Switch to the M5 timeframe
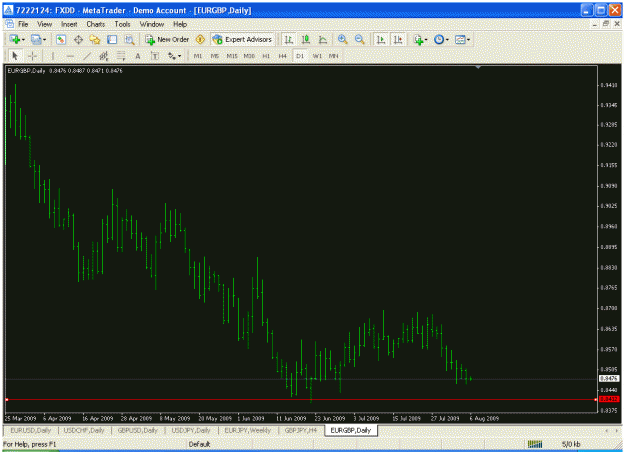The height and width of the screenshot is (452, 625). 214,56
